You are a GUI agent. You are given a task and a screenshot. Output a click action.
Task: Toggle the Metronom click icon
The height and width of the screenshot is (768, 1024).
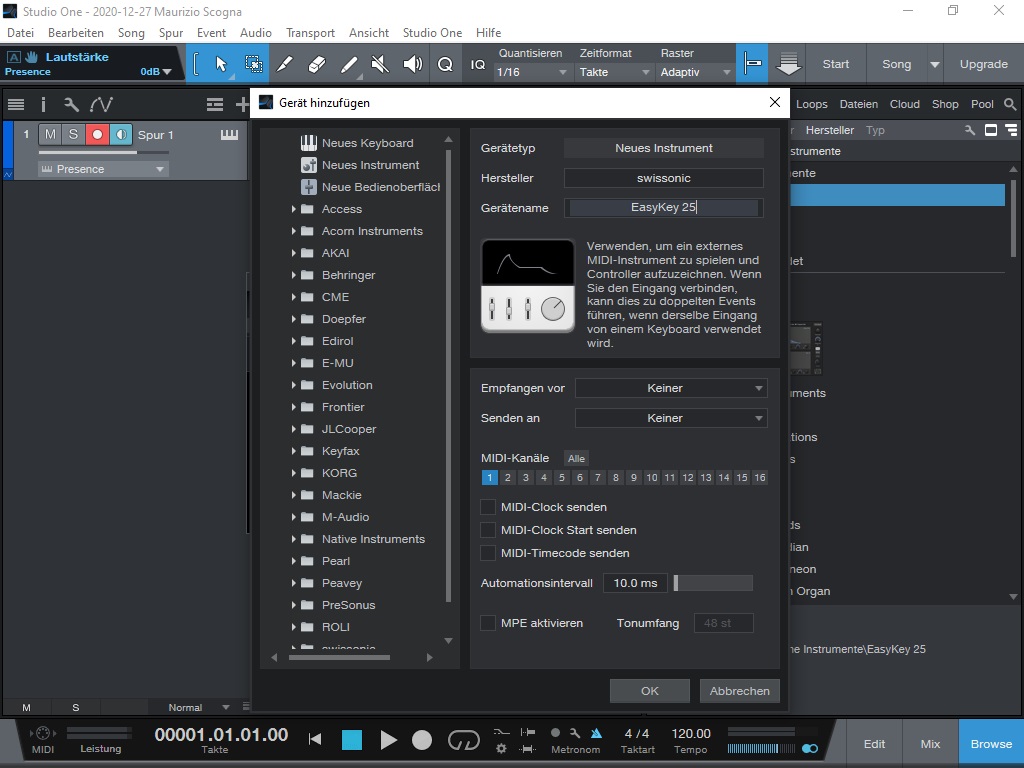tap(596, 733)
